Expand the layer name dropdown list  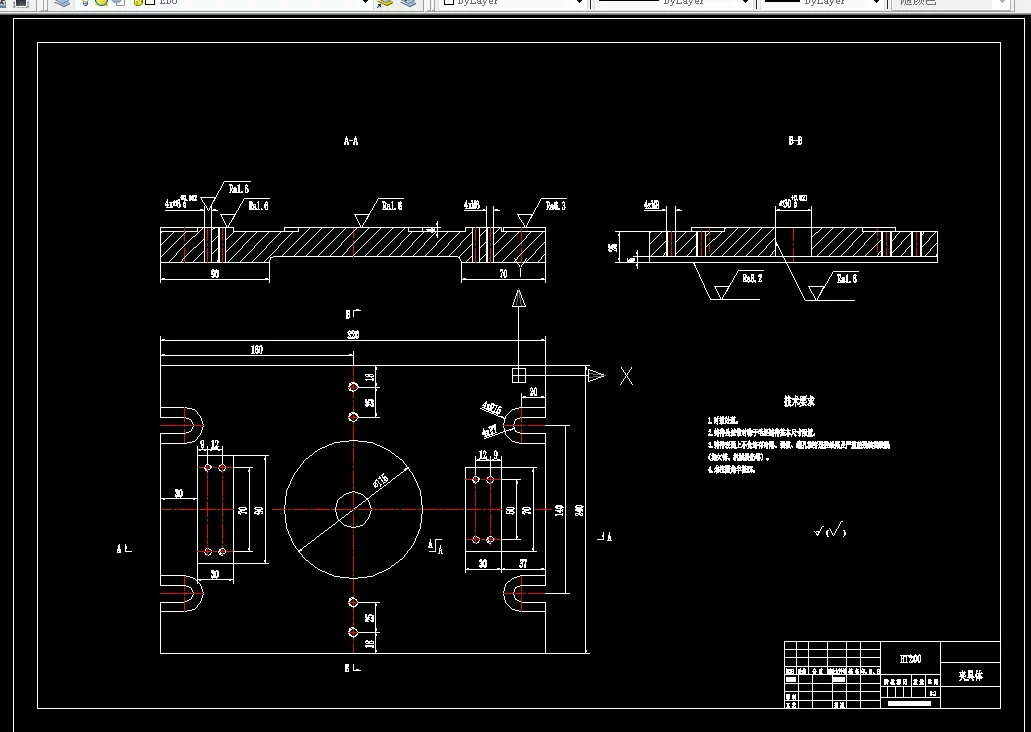[366, 3]
